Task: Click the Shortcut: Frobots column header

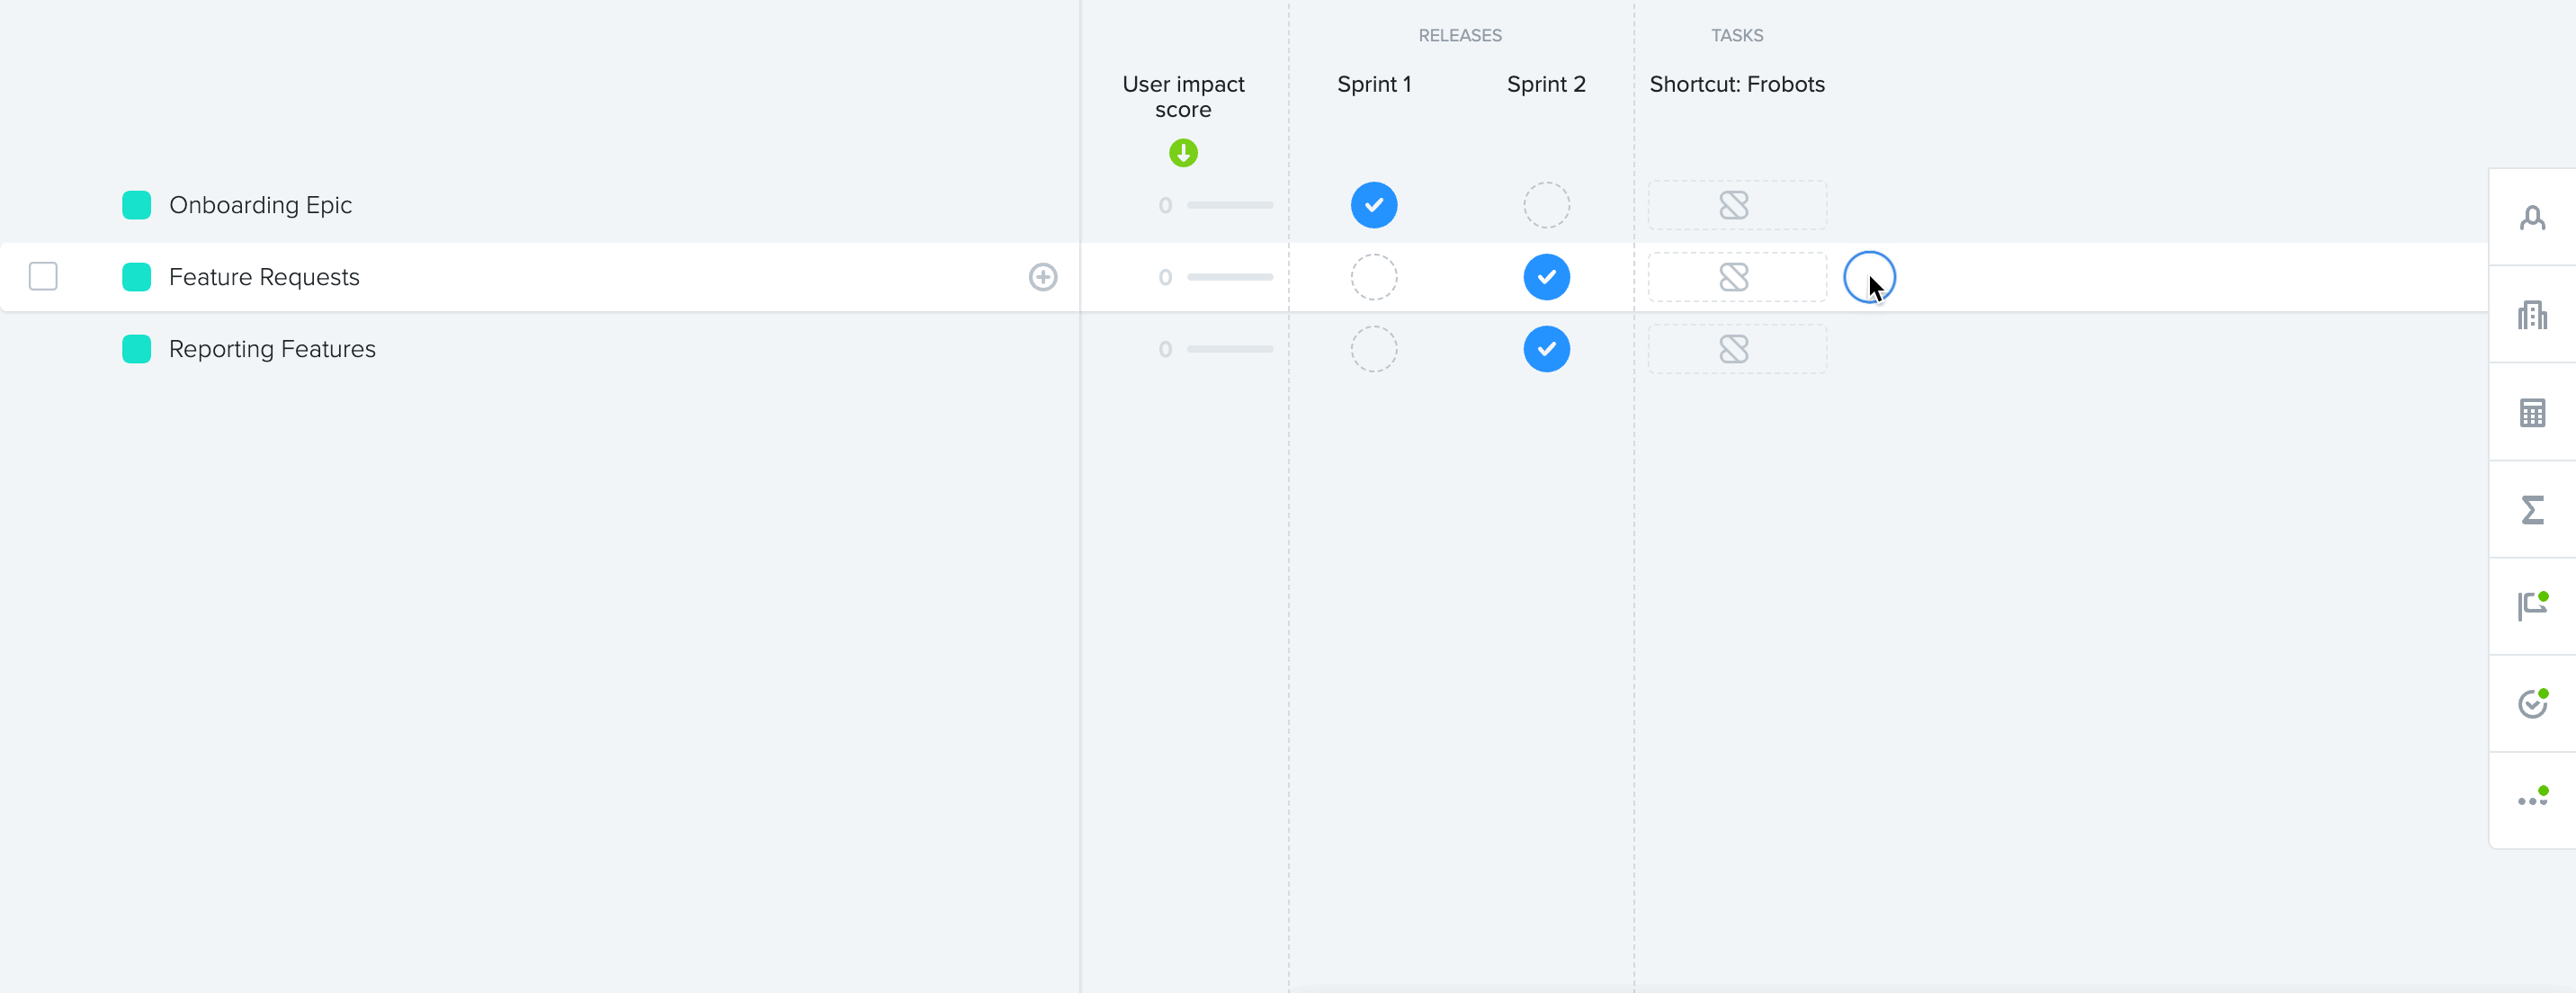Action: 1737,84
